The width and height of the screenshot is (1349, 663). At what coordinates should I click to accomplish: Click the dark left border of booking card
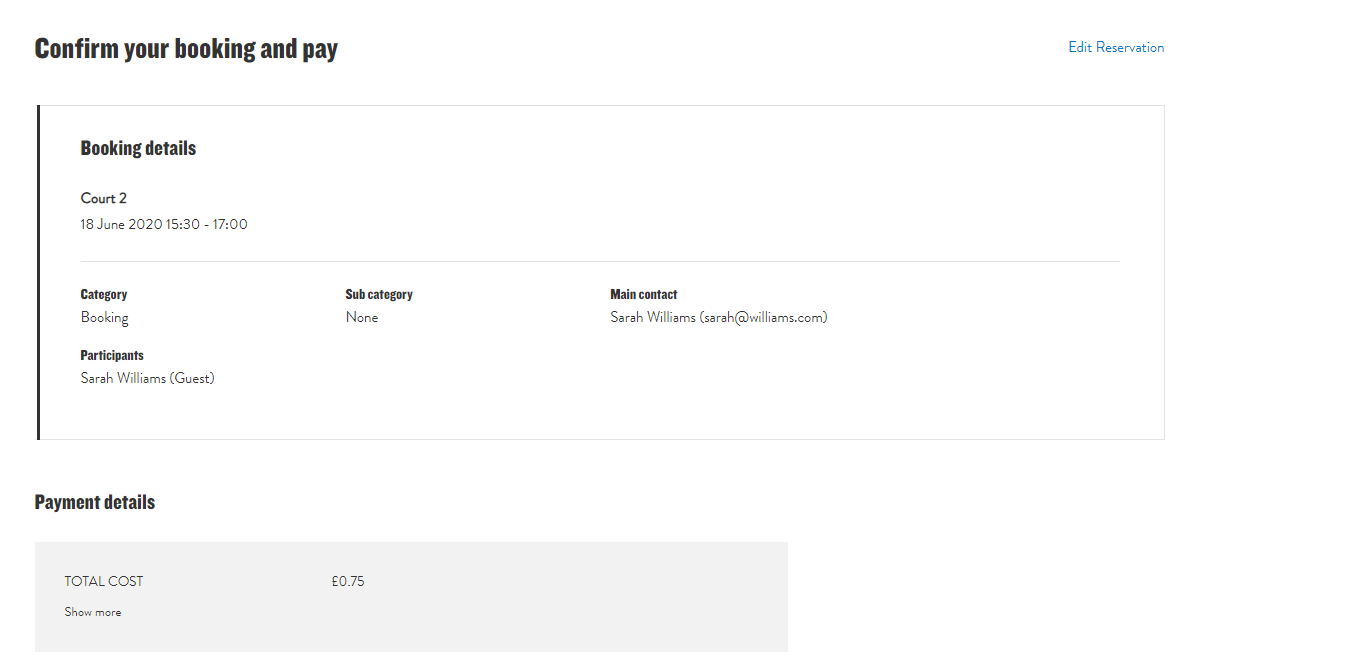pyautogui.click(x=38, y=272)
